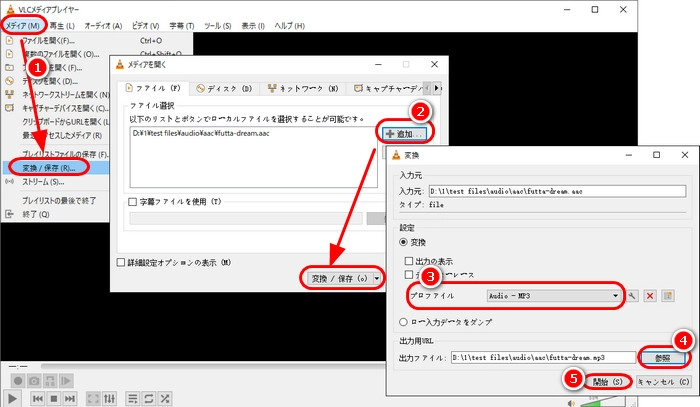The height and width of the screenshot is (407, 700).
Task: Switch to the Network tab
Action: coord(303,88)
